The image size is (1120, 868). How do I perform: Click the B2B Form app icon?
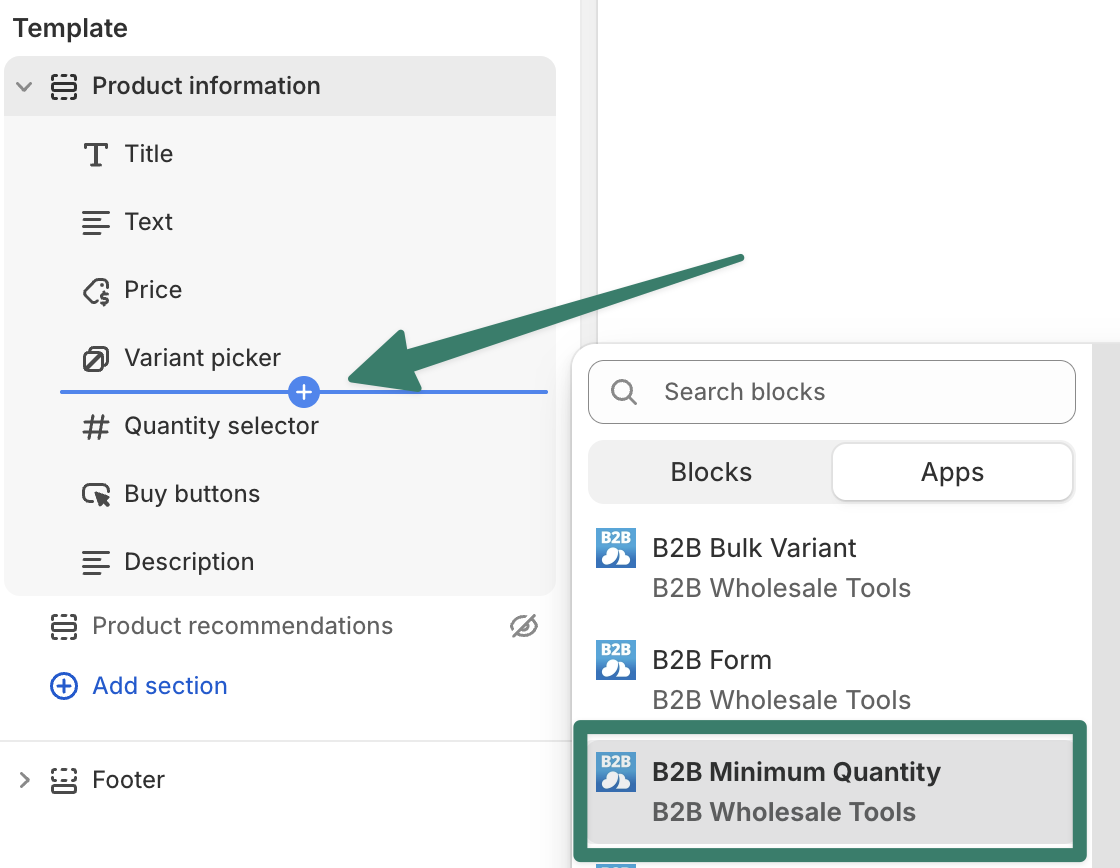(616, 660)
